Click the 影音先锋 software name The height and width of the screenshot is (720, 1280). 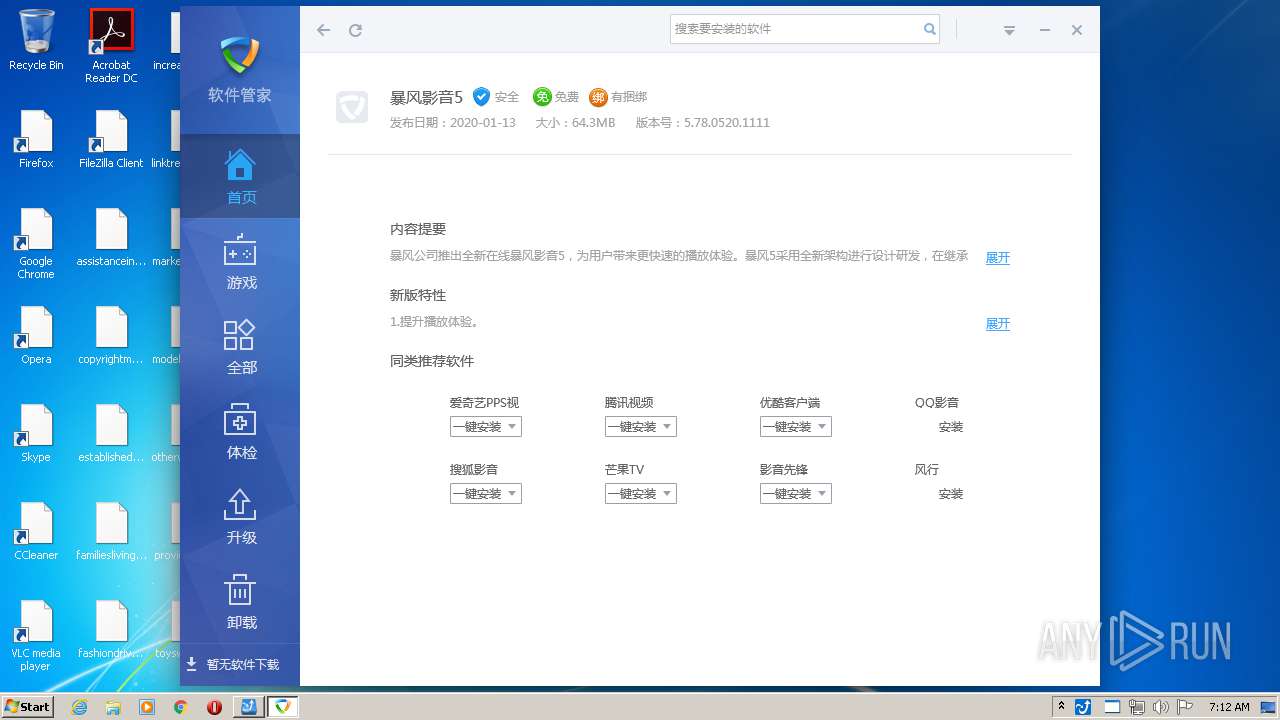[x=784, y=470]
